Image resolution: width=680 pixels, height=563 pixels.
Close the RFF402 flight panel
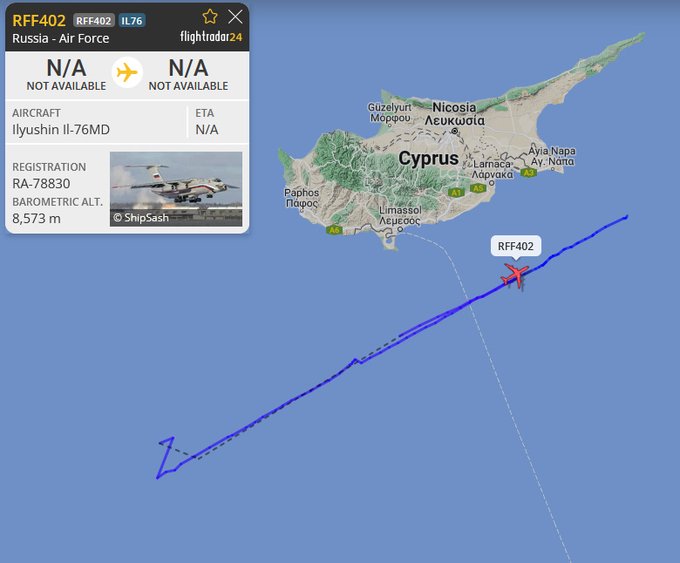[x=235, y=17]
